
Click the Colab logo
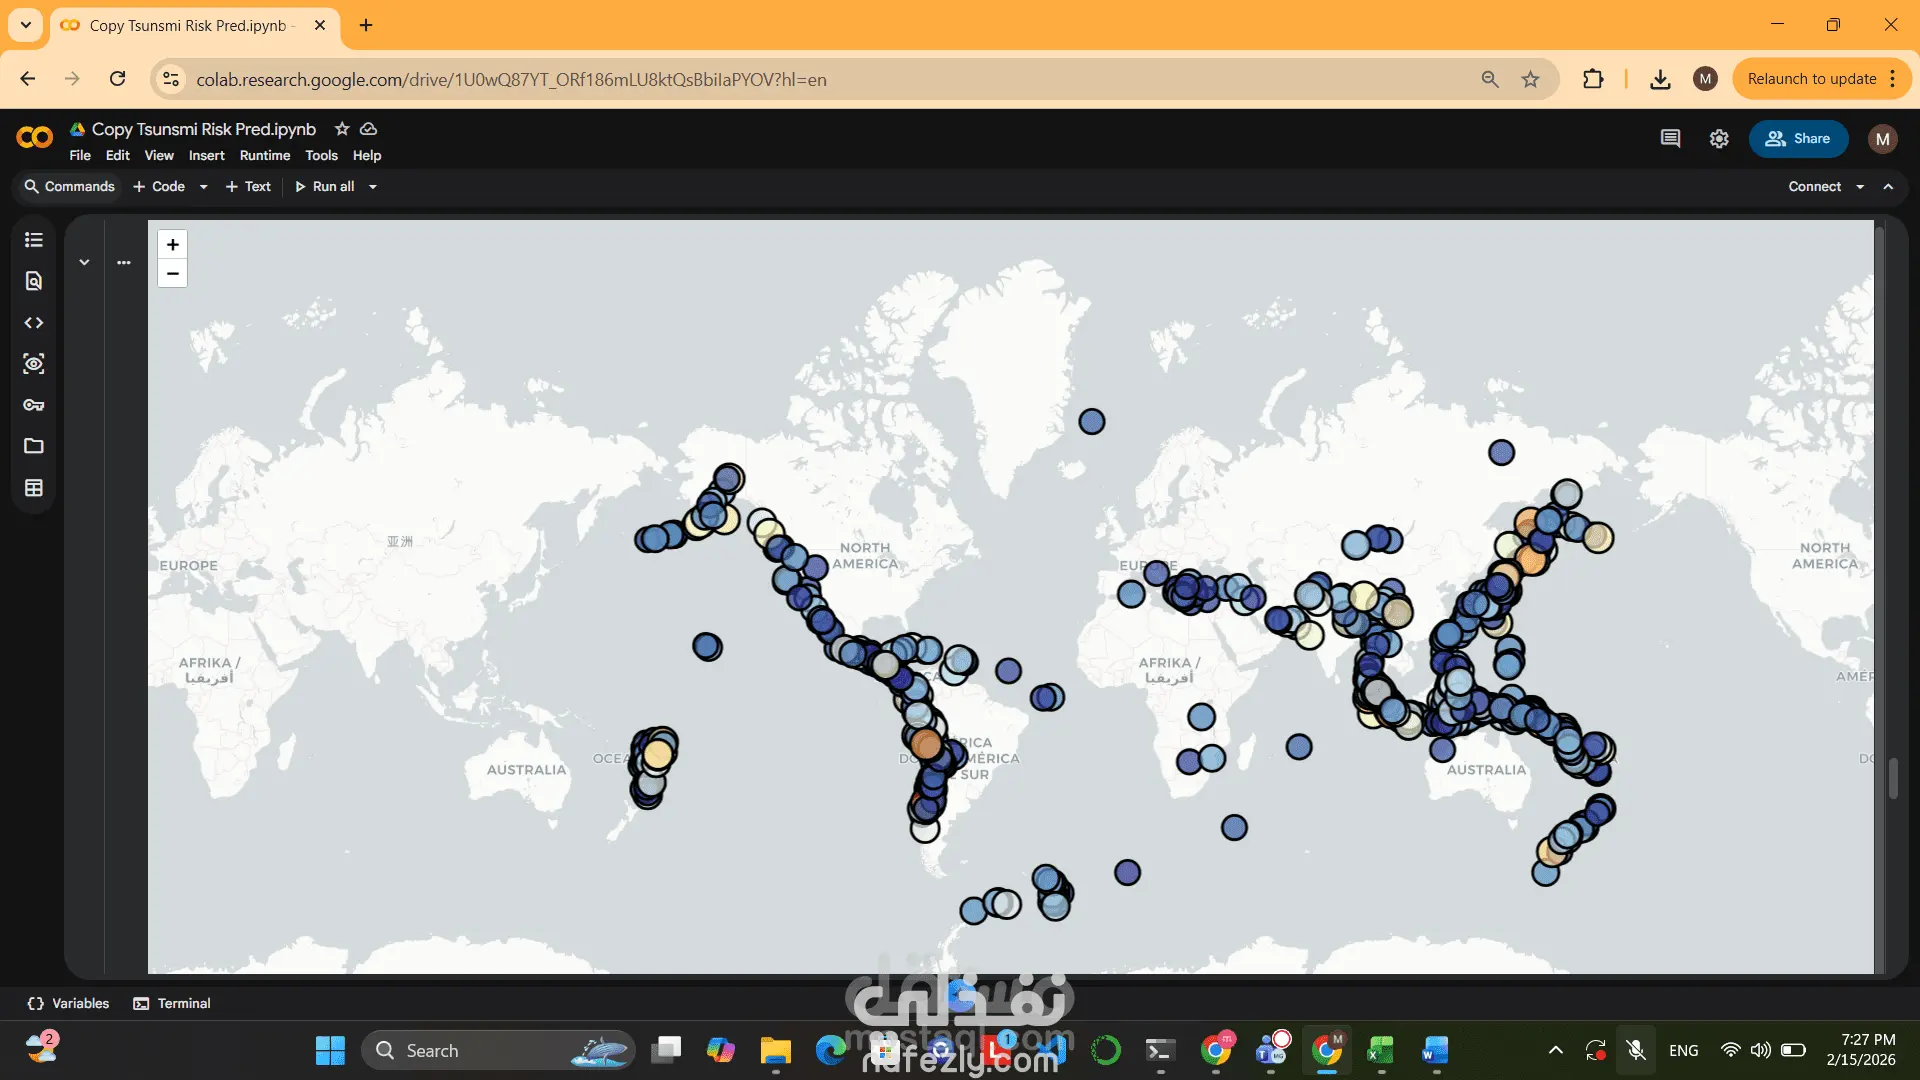(35, 138)
